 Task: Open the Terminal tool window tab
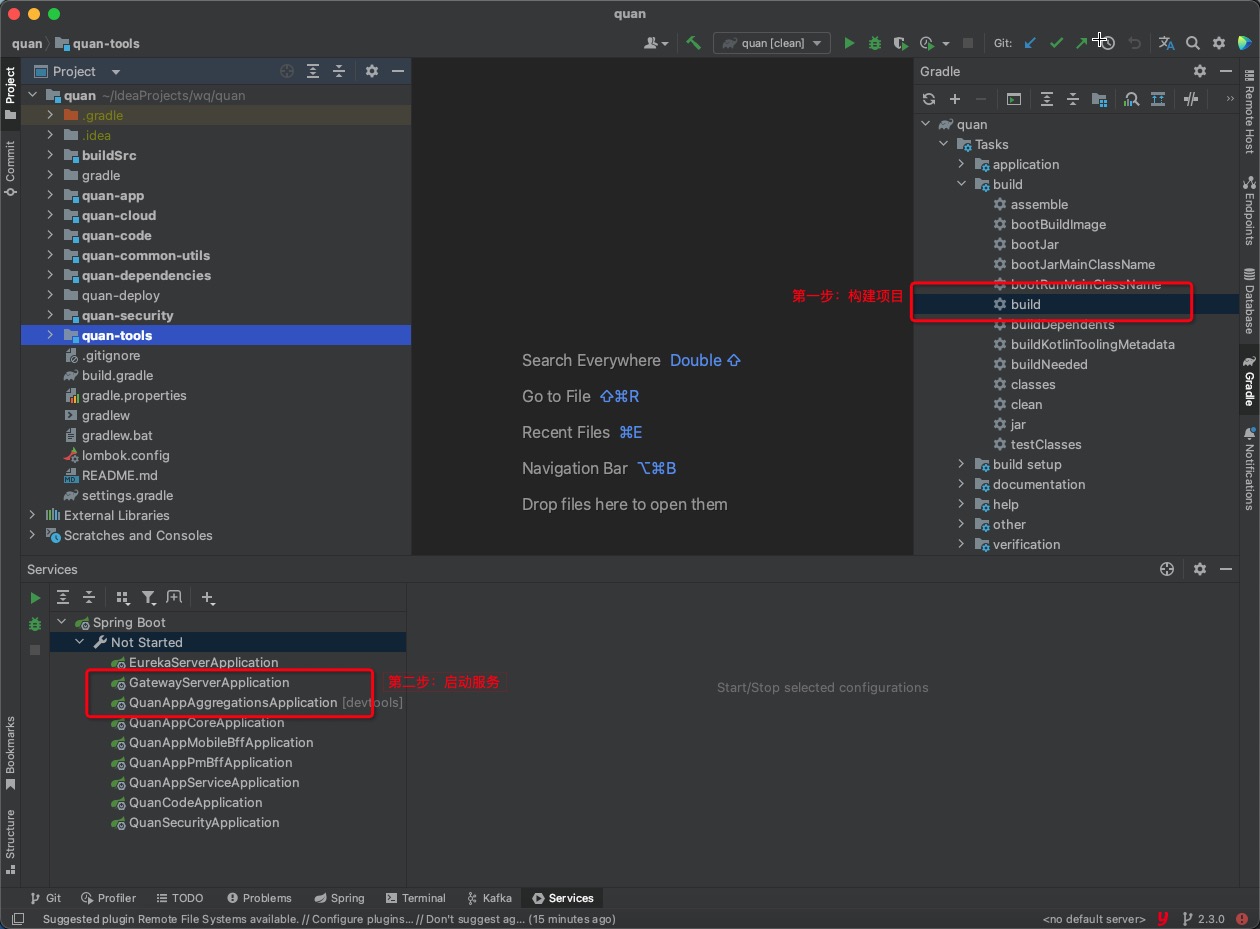pyautogui.click(x=414, y=898)
